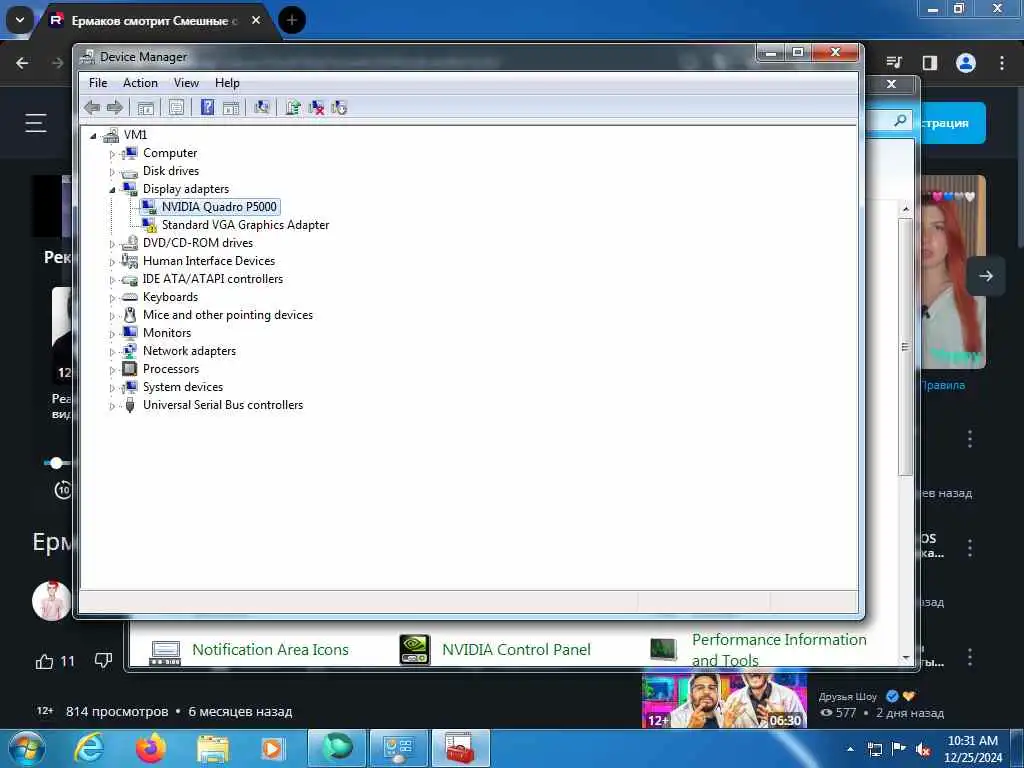Open Windows Explorer folder on taskbar

pos(213,750)
